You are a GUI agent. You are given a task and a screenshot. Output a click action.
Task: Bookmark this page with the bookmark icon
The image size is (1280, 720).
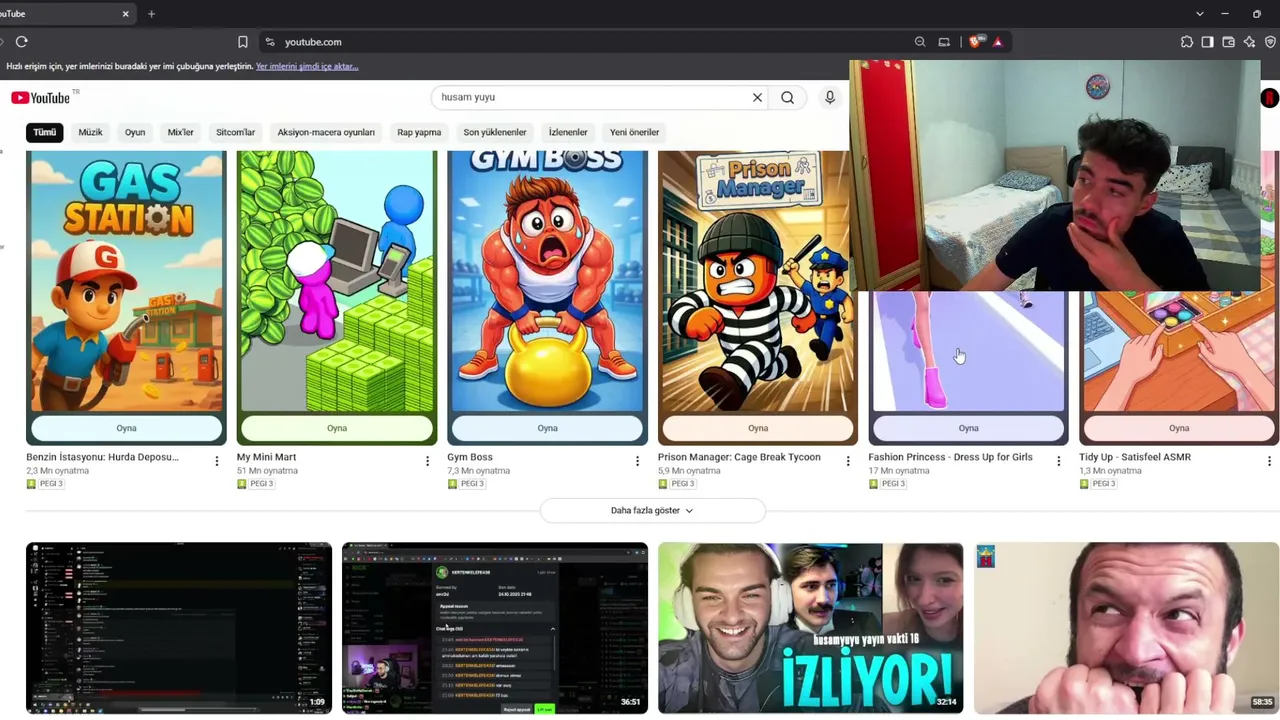[x=242, y=42]
